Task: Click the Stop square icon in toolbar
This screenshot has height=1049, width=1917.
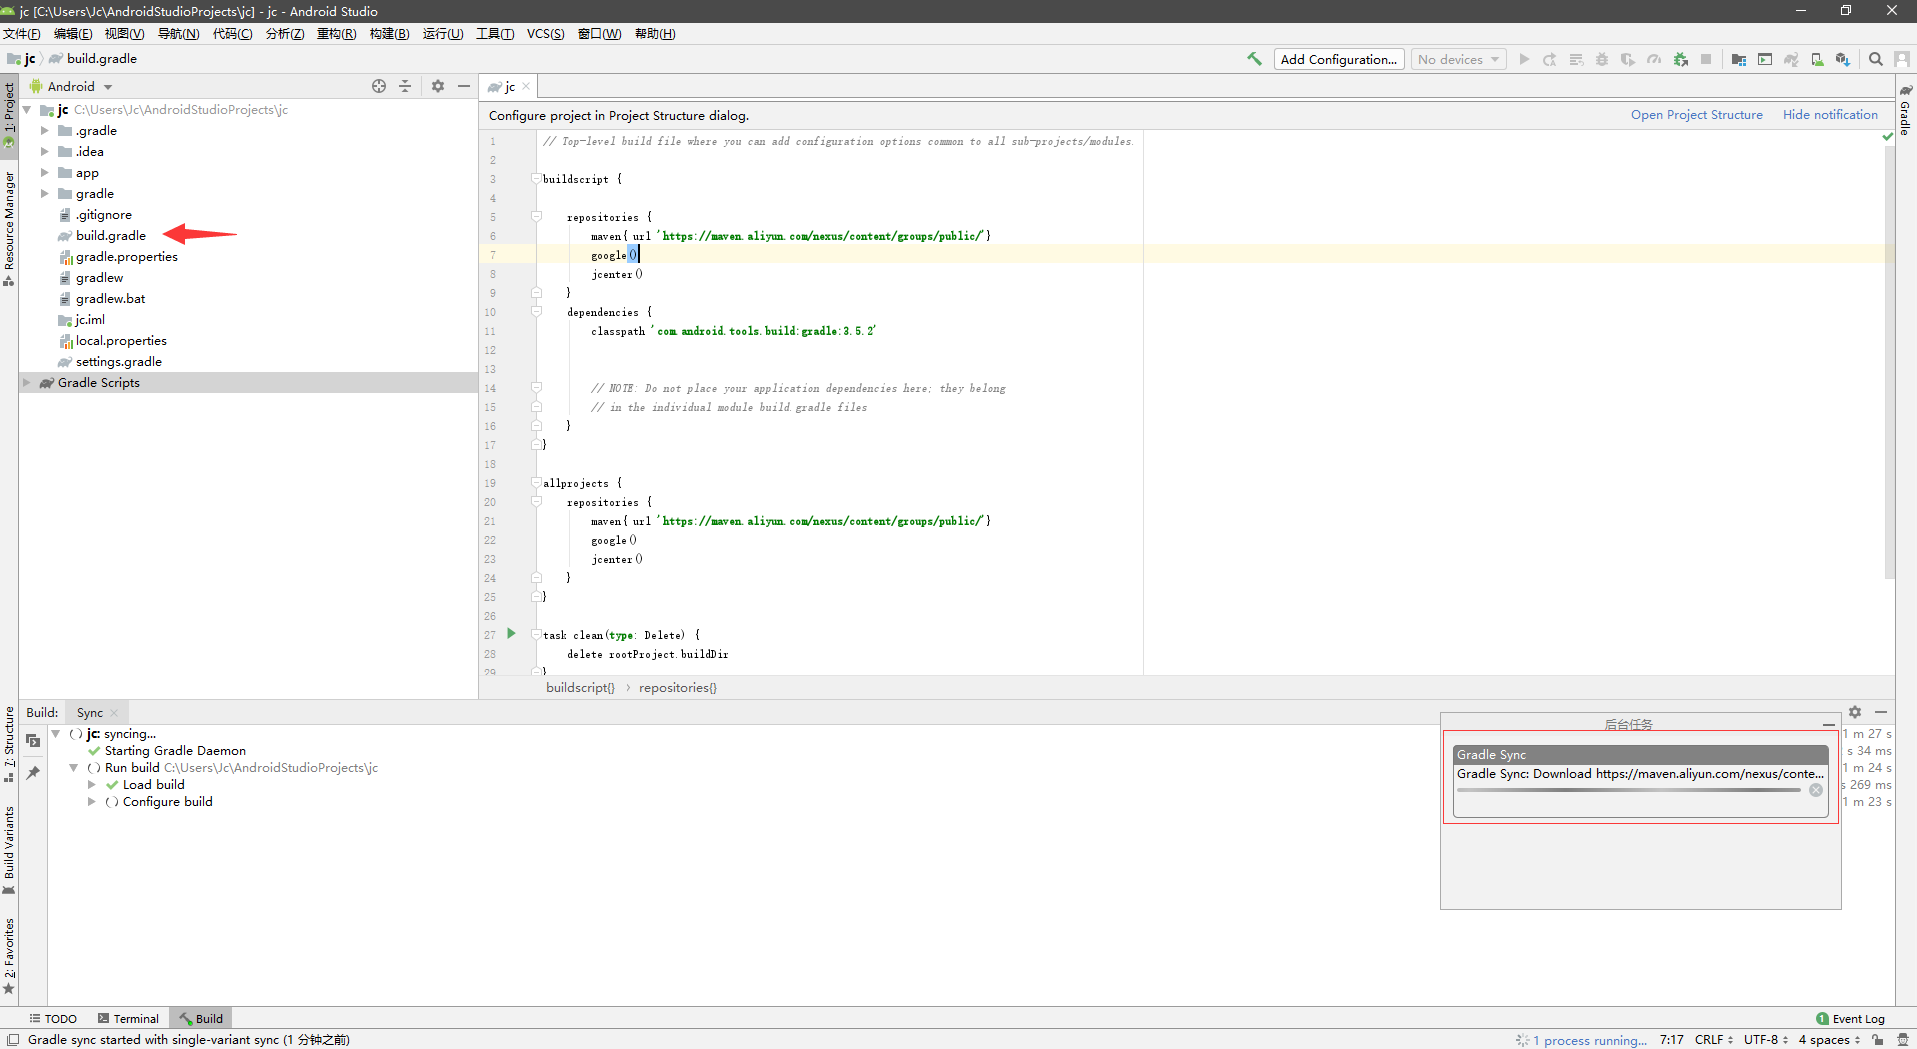Action: [1706, 59]
